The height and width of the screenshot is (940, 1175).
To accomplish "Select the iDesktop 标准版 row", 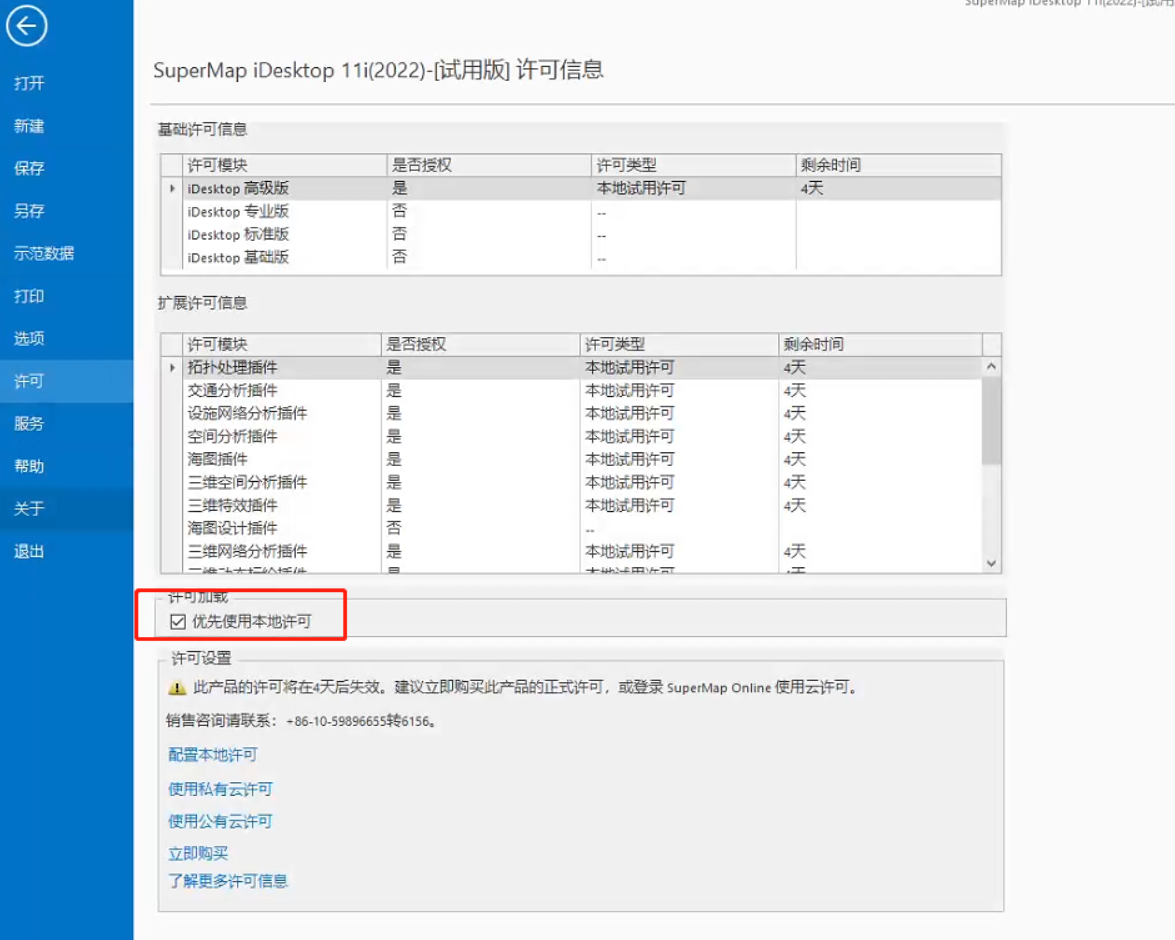I will click(x=581, y=235).
